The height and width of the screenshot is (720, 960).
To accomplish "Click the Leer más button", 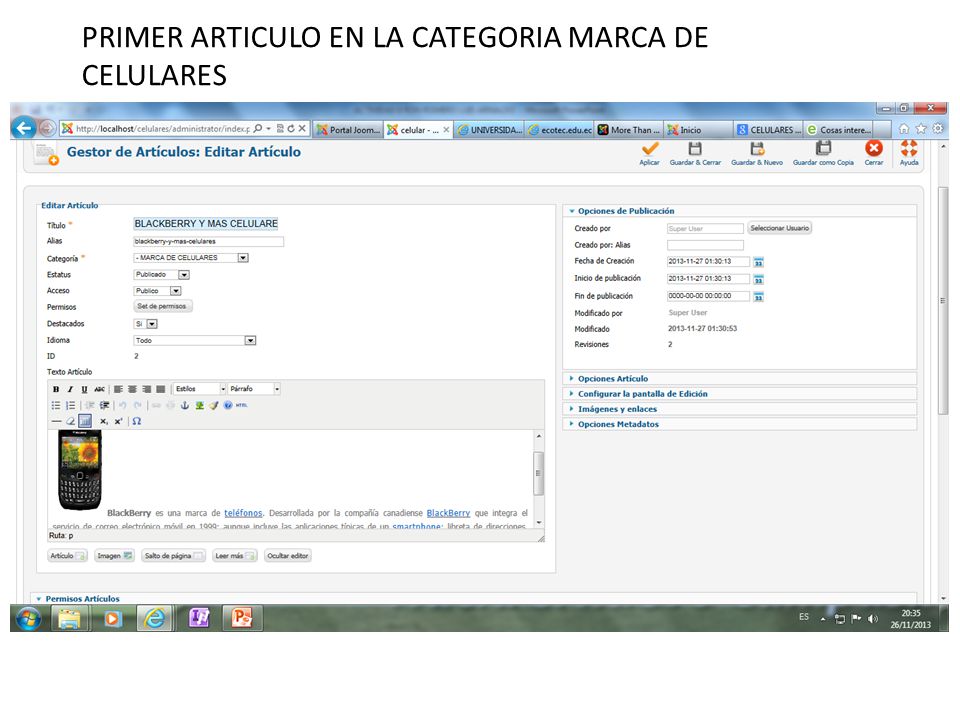I will click(234, 556).
